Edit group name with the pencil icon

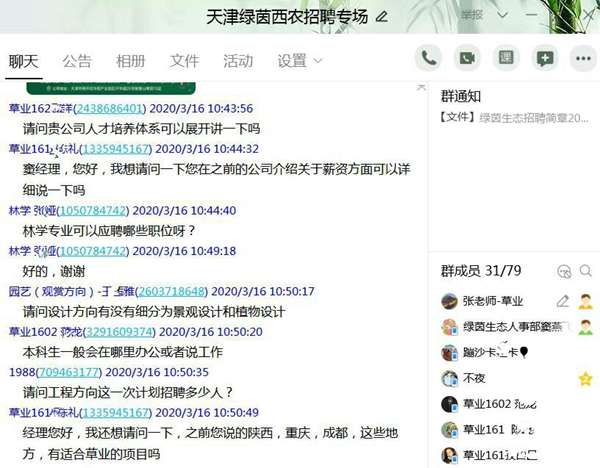point(381,17)
